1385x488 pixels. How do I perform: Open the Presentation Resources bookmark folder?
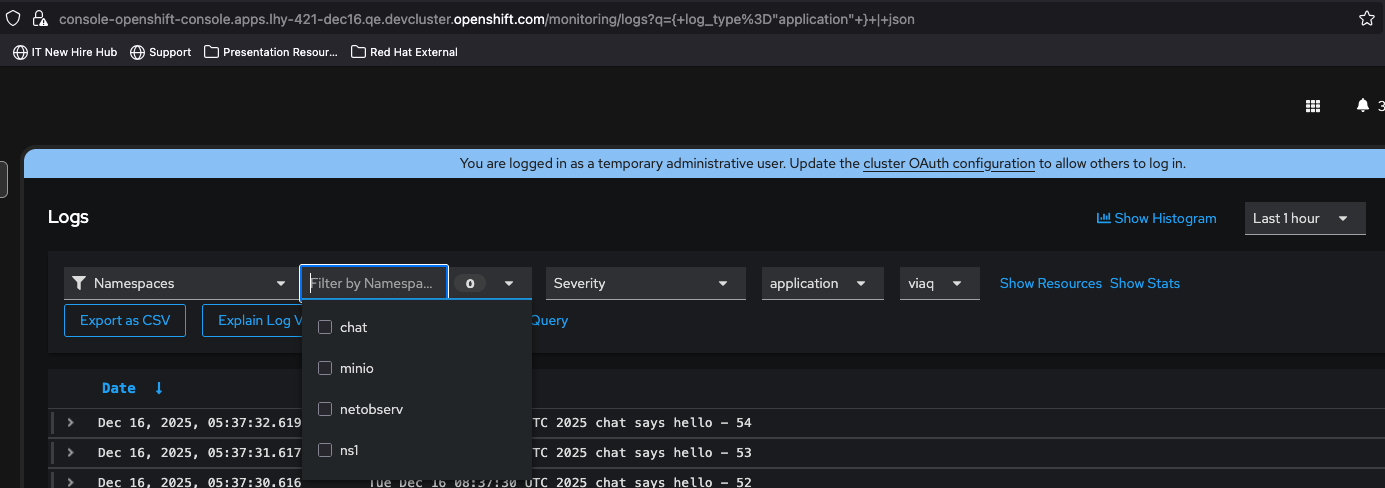point(271,52)
